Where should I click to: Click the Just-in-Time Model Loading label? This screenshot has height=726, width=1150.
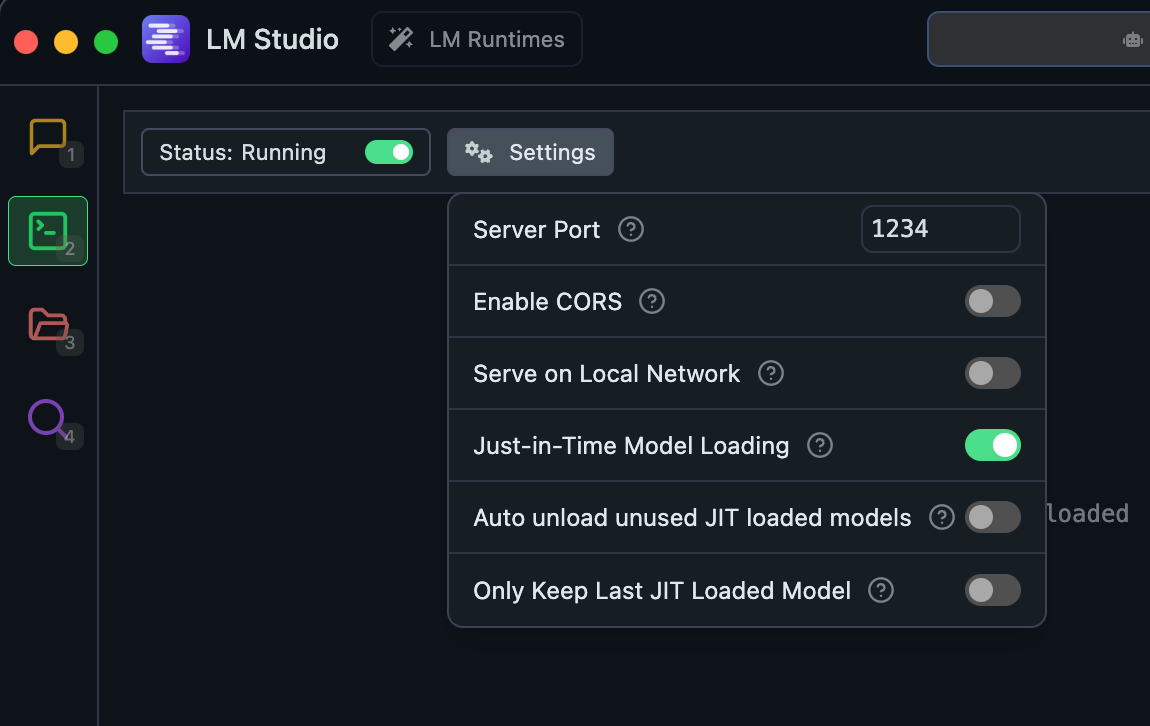(x=631, y=445)
